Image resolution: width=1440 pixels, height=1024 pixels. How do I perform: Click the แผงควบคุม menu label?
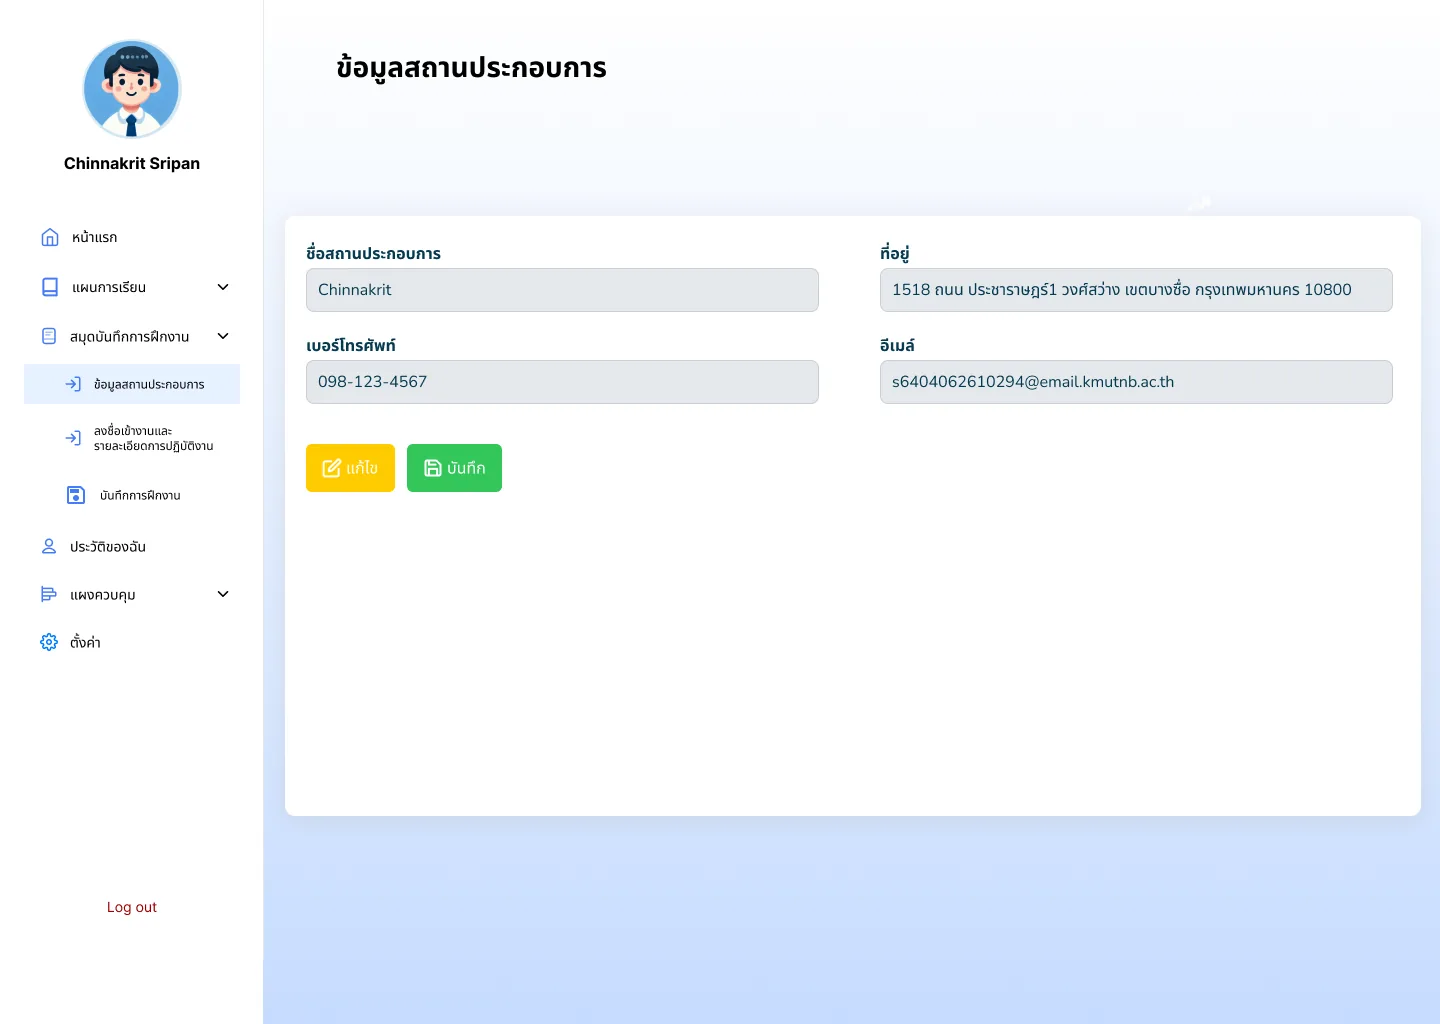(x=103, y=595)
